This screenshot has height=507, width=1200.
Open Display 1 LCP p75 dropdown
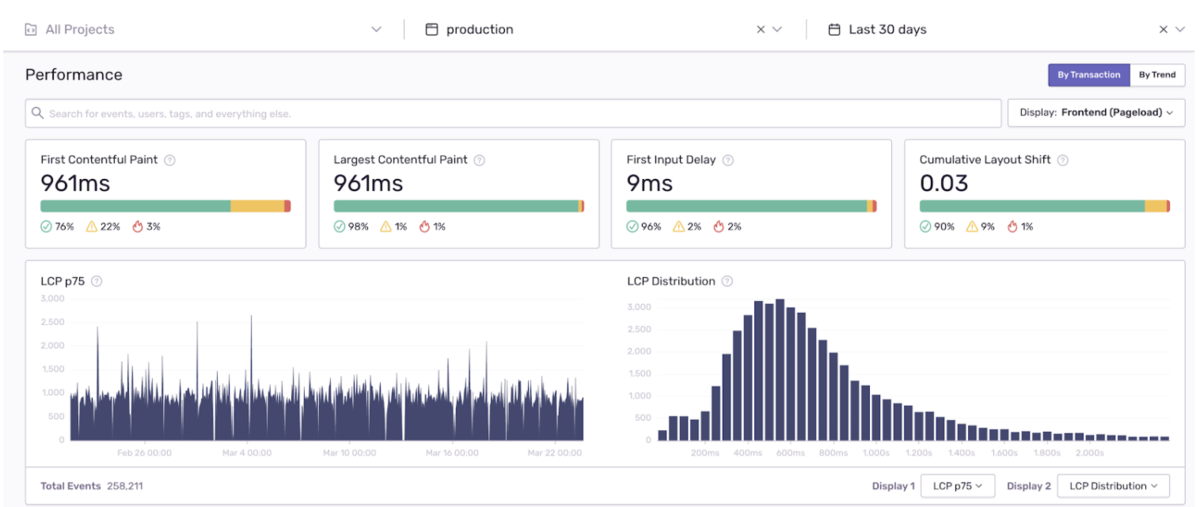pos(957,486)
